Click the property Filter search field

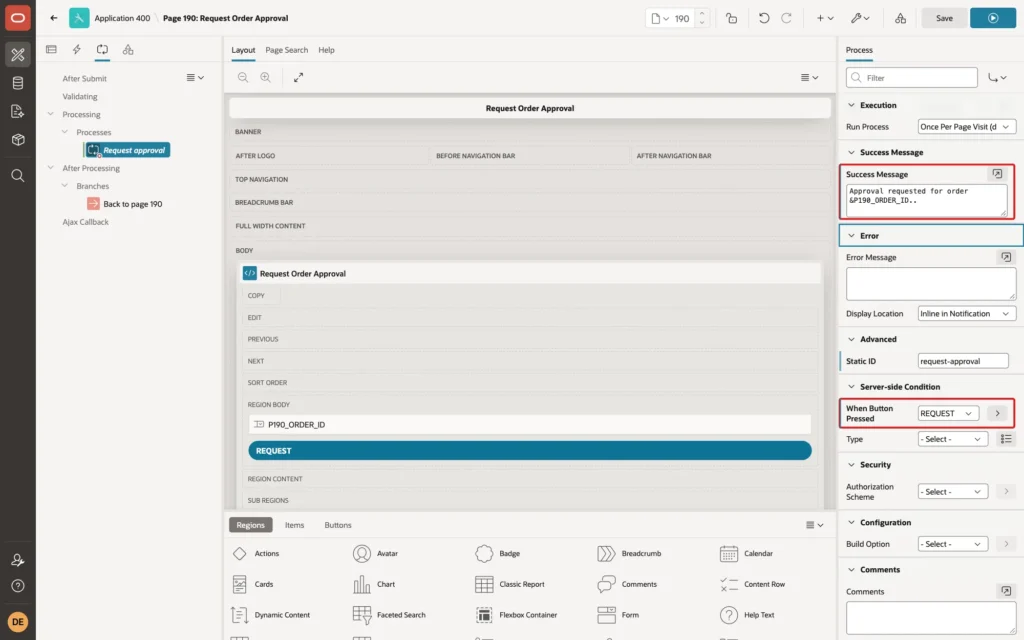point(912,78)
